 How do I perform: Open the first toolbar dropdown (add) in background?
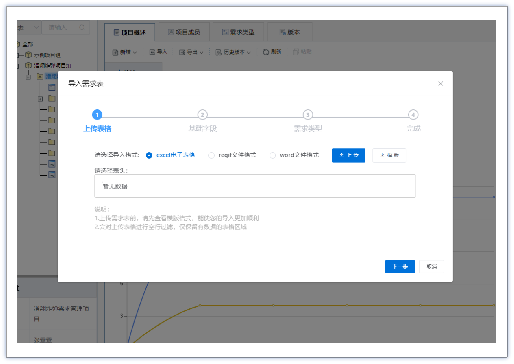124,52
